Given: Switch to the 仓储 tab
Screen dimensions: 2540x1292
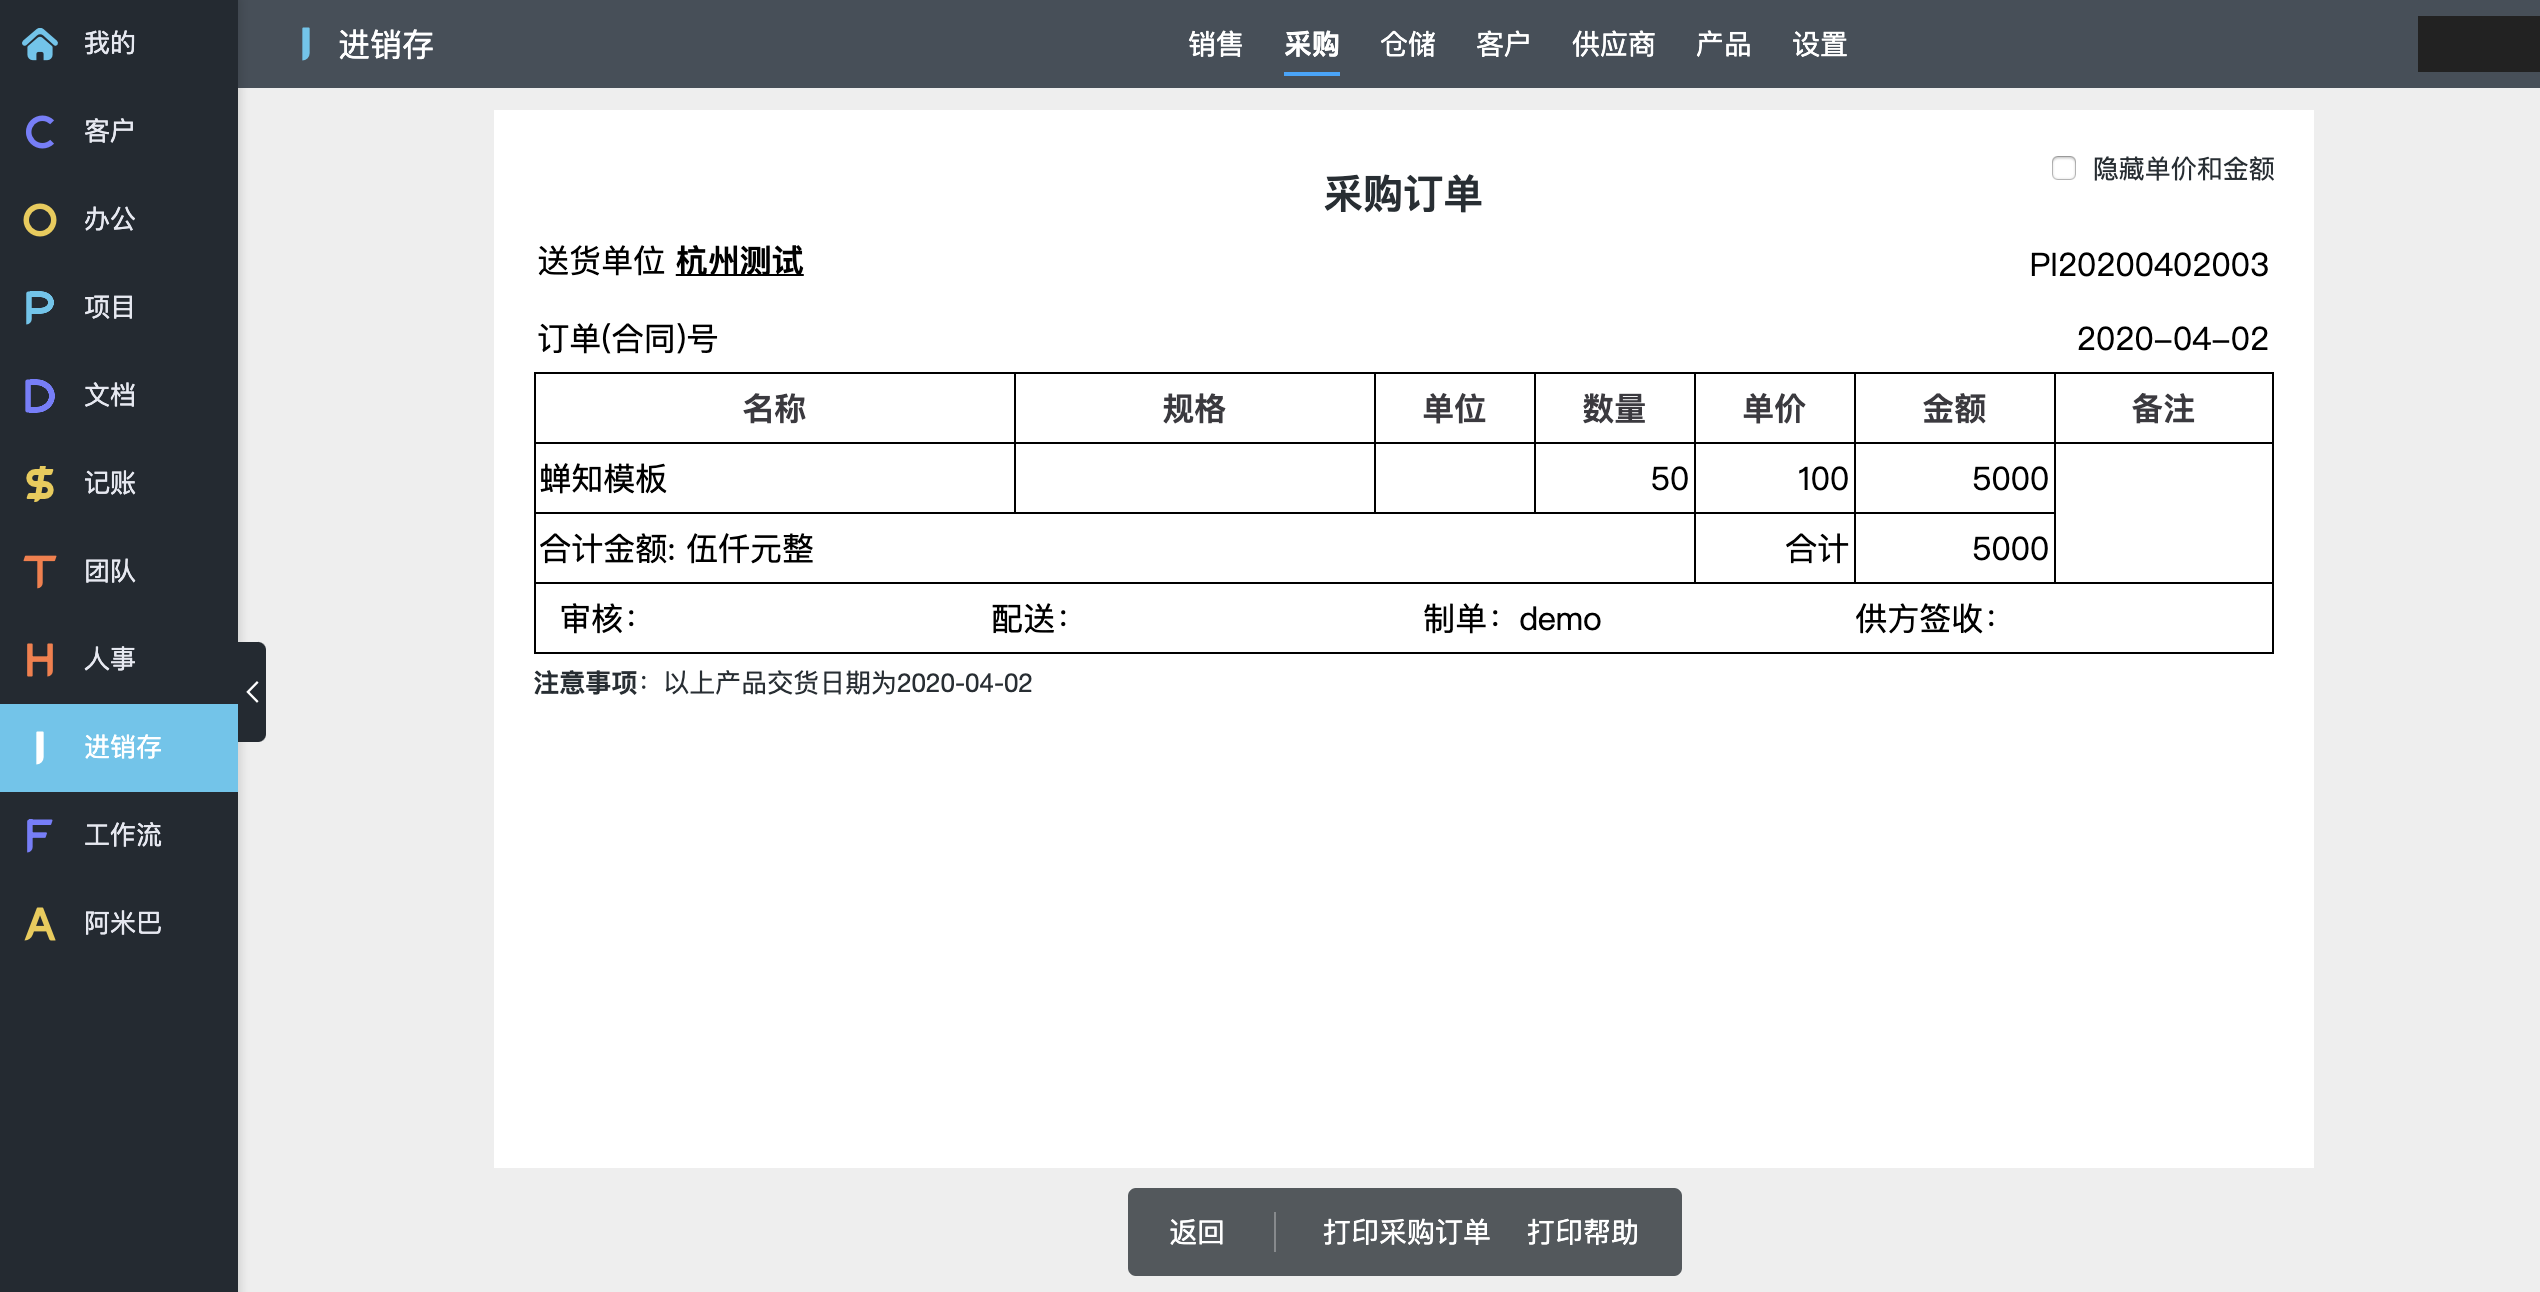Looking at the screenshot, I should pyautogui.click(x=1407, y=44).
